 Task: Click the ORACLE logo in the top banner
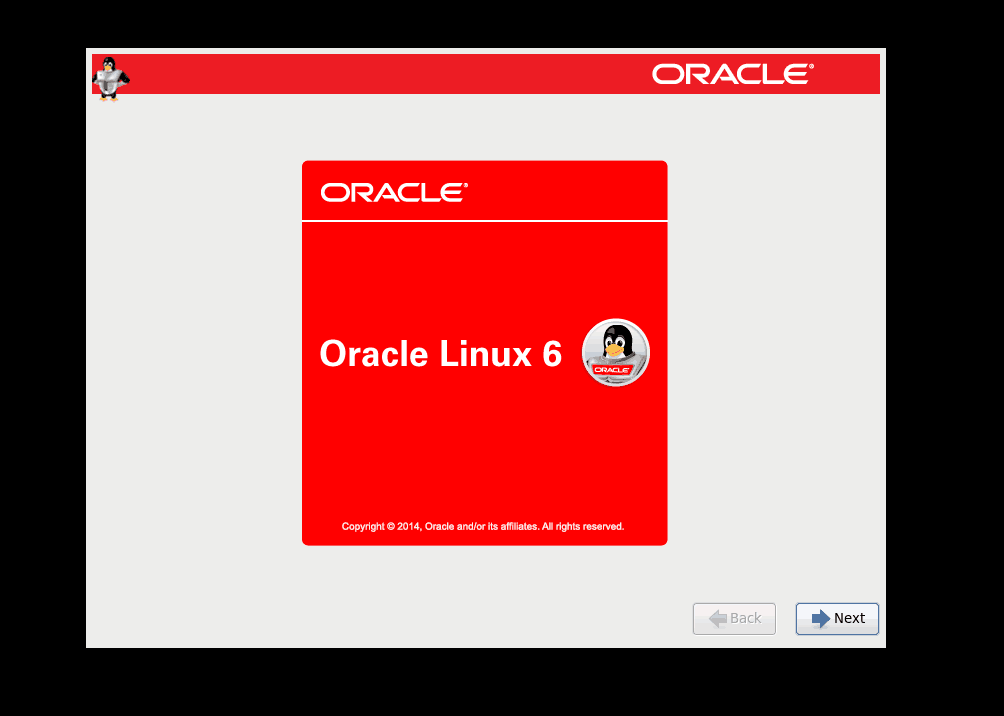point(733,74)
